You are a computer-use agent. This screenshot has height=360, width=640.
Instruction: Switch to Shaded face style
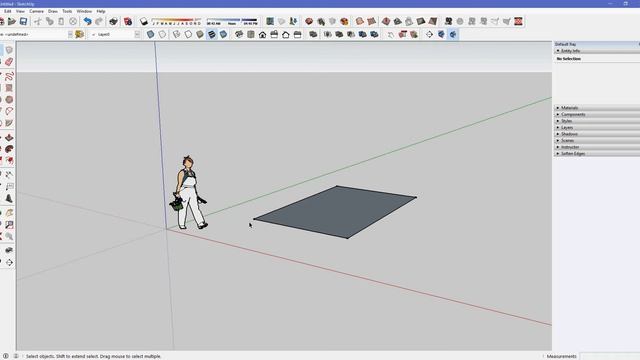click(200, 34)
